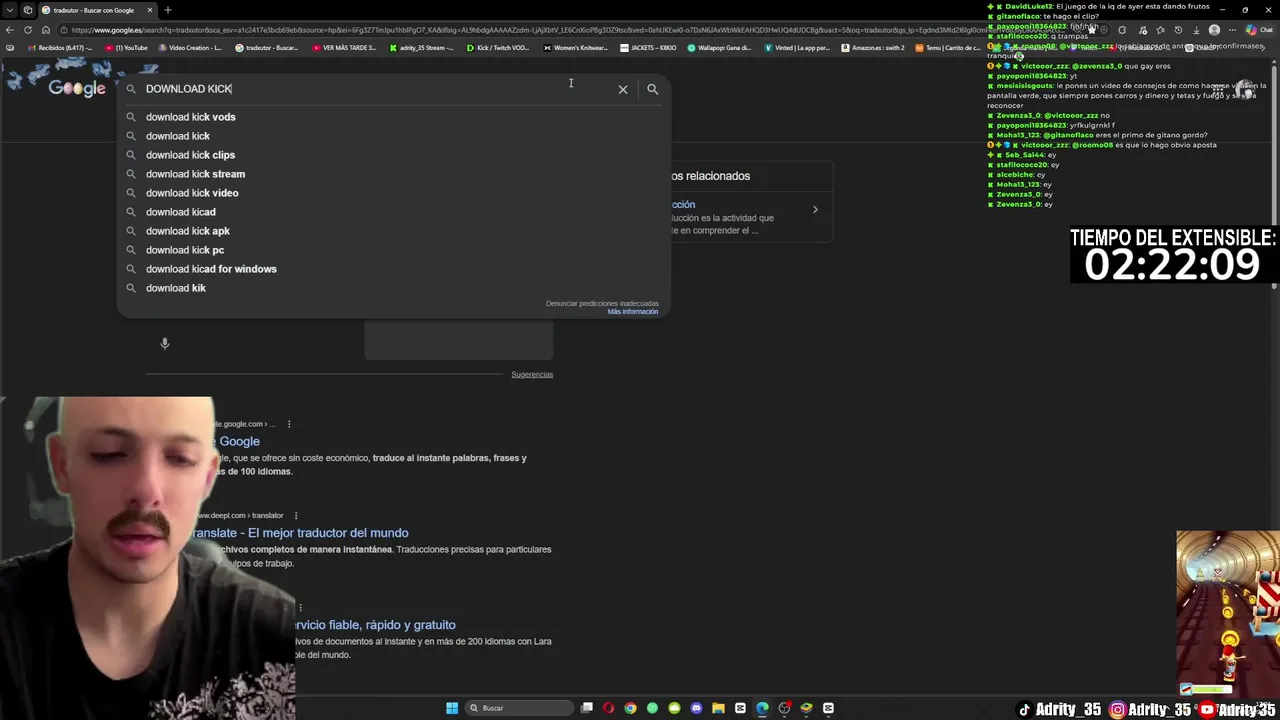Open 'Video Creation' bookmark
1280x720 pixels.
coord(189,47)
